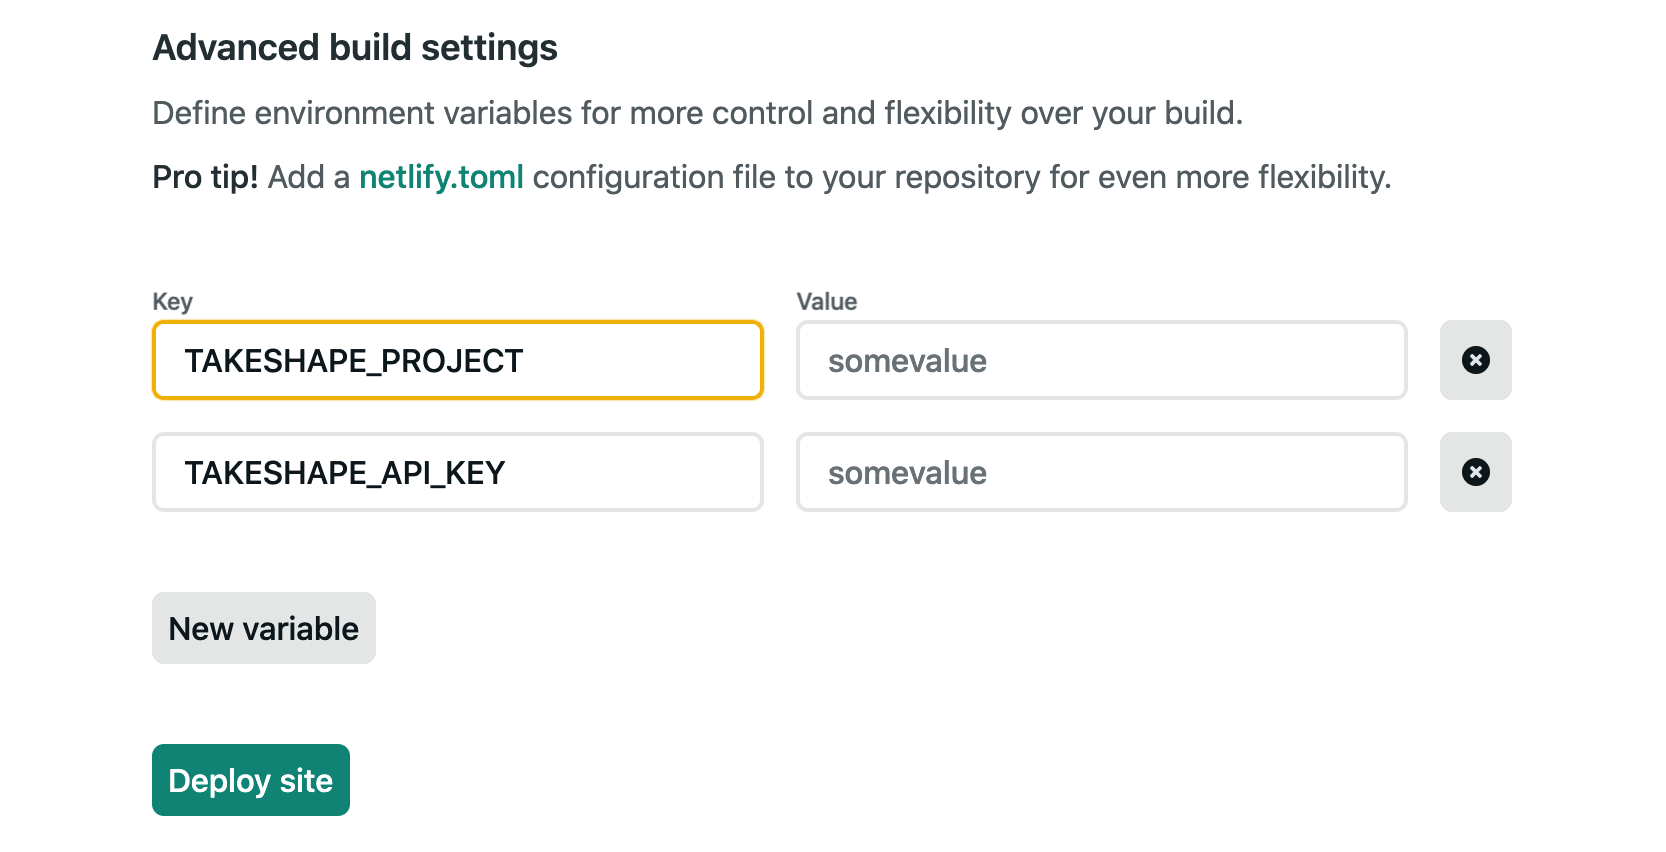1666x852 pixels.
Task: Click the Key column label
Action: (172, 302)
